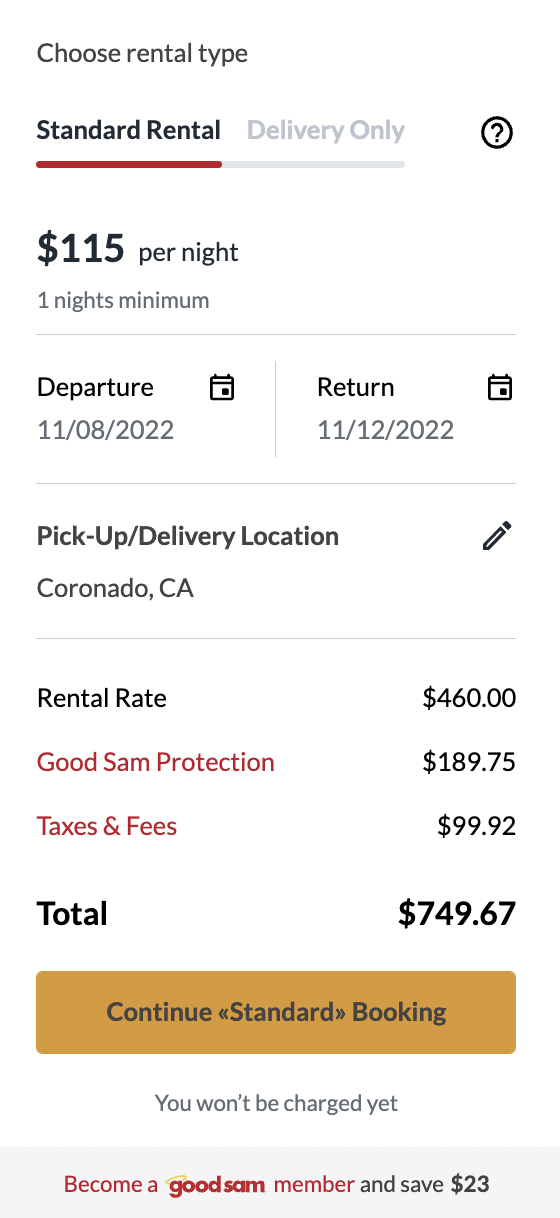Open the Good Sam Protection link

pos(156,762)
